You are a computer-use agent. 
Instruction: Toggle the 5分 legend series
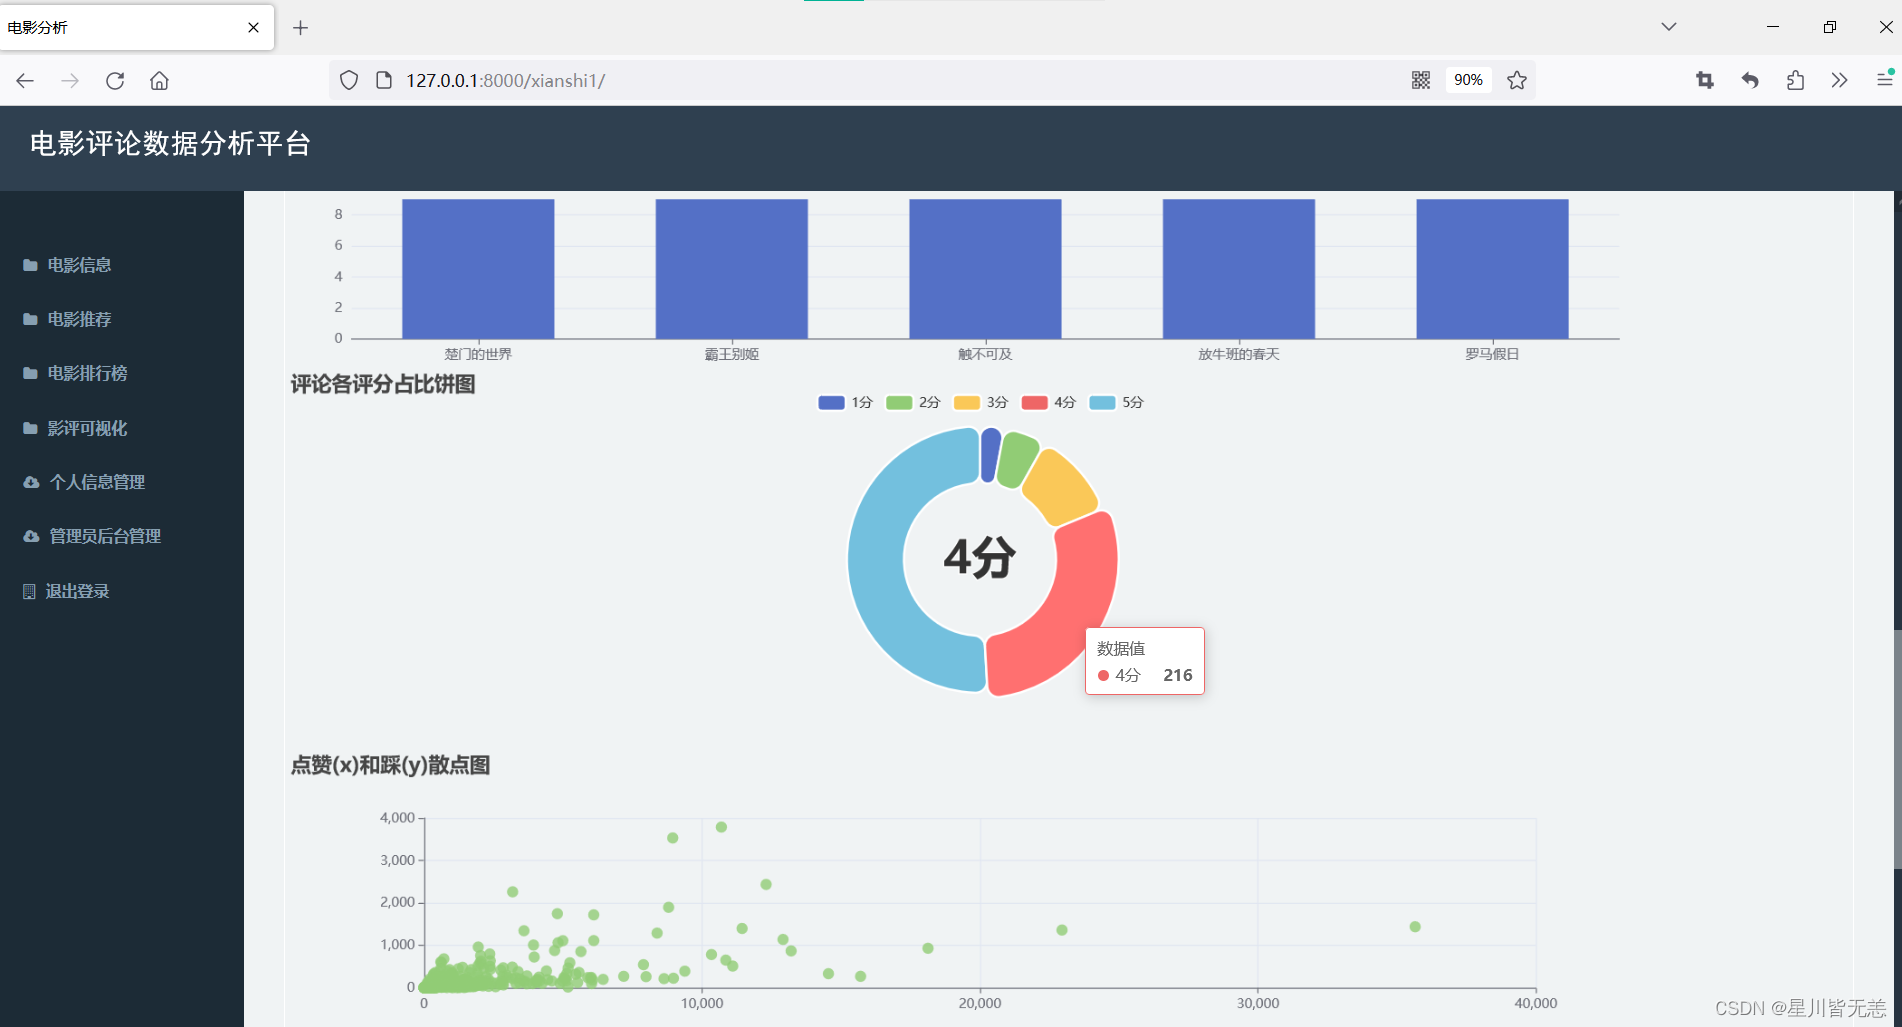[1115, 403]
